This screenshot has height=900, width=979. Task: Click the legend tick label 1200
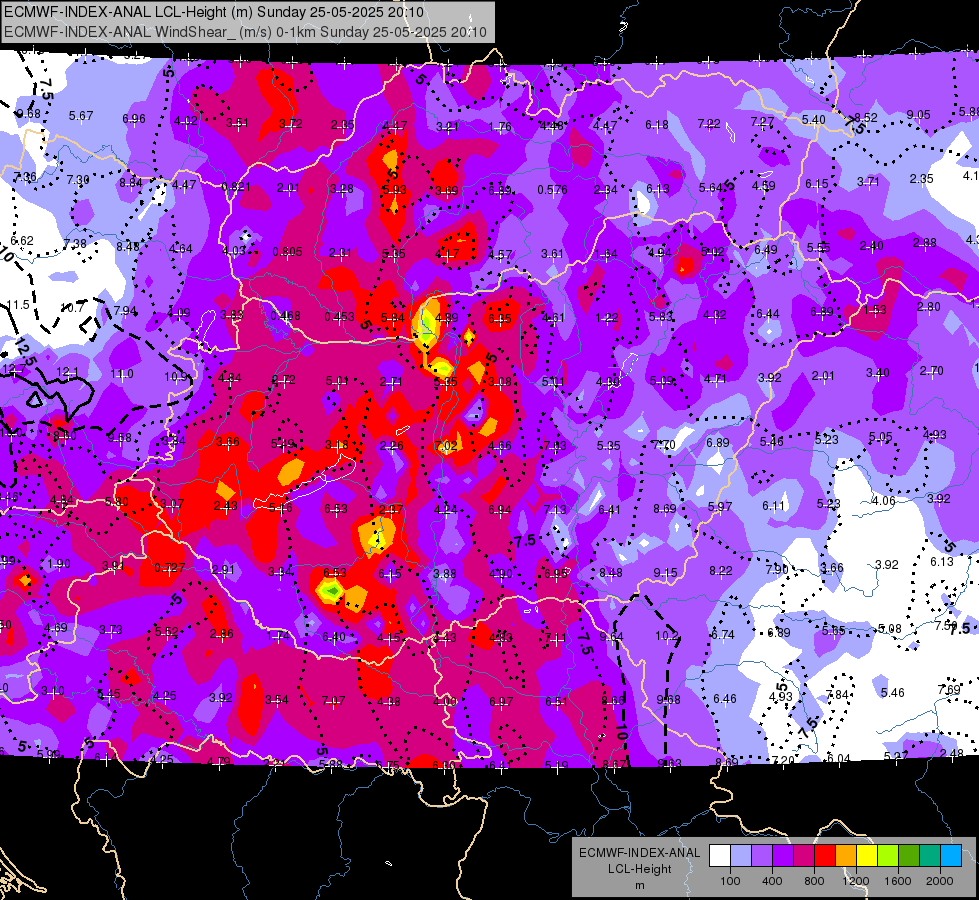coord(855,881)
